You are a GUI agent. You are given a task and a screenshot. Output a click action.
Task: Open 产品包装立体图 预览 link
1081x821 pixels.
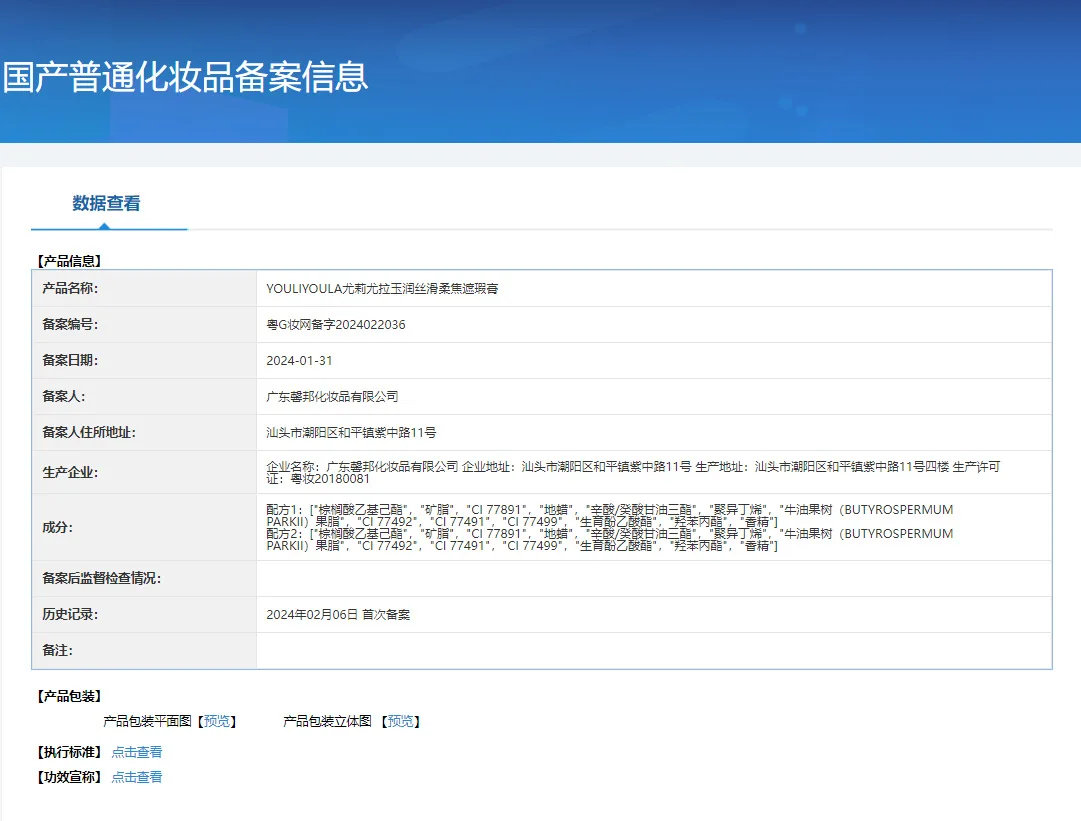tap(401, 721)
